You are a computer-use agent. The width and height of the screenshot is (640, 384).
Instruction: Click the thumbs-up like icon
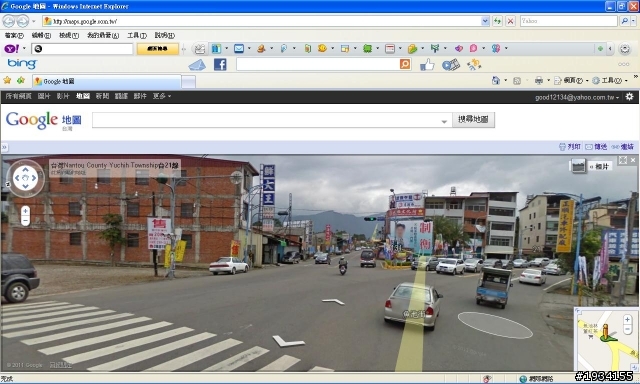tap(427, 64)
